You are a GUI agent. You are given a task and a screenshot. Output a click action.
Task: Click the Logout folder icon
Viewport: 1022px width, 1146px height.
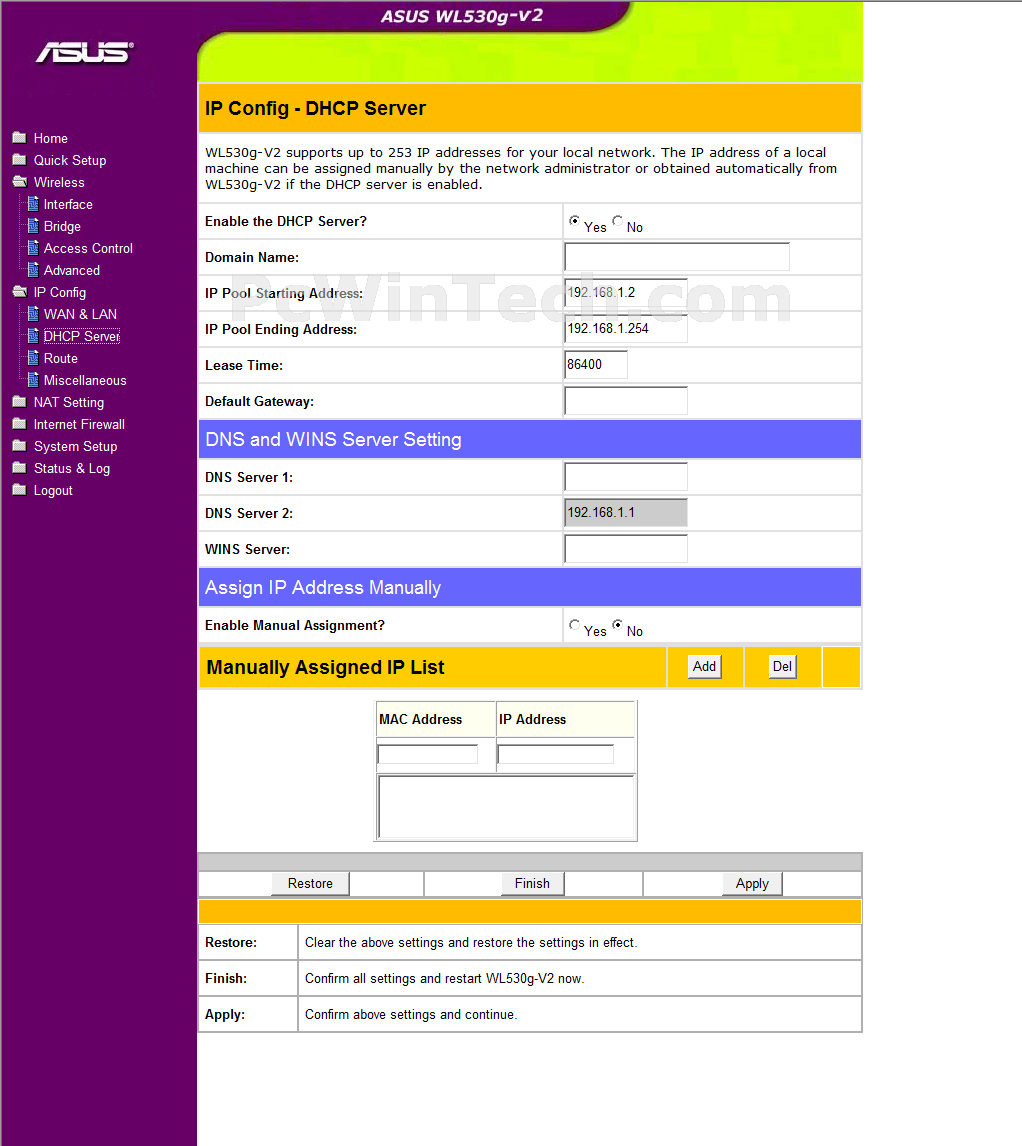(x=20, y=489)
